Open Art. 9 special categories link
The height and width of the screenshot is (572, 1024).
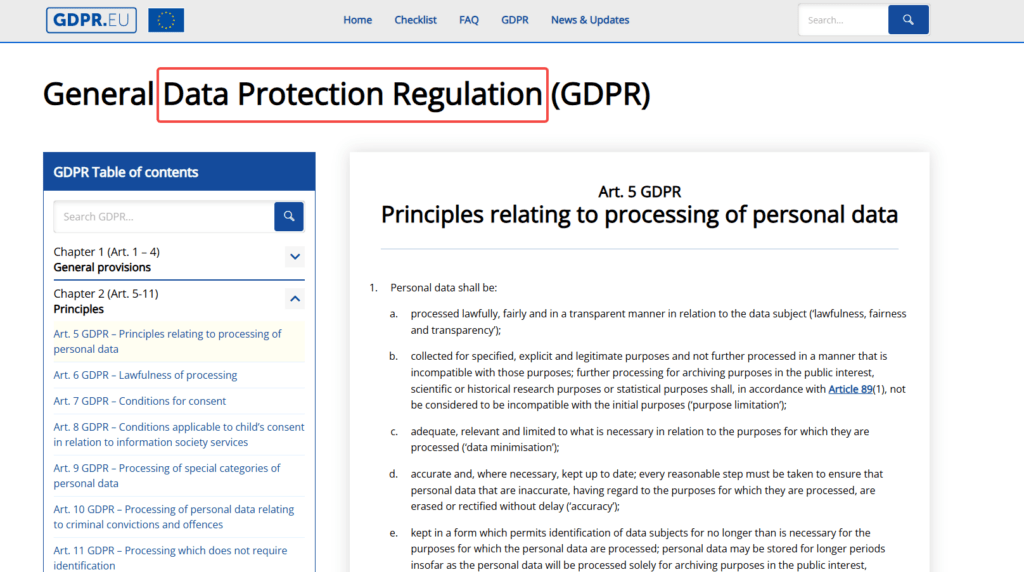pos(167,475)
